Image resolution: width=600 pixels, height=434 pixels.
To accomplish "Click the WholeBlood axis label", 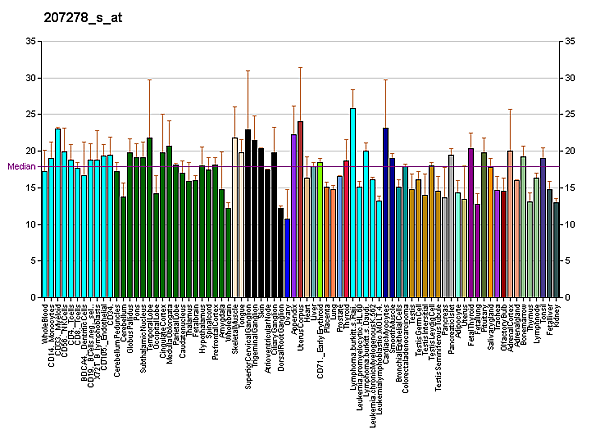I will [46, 324].
